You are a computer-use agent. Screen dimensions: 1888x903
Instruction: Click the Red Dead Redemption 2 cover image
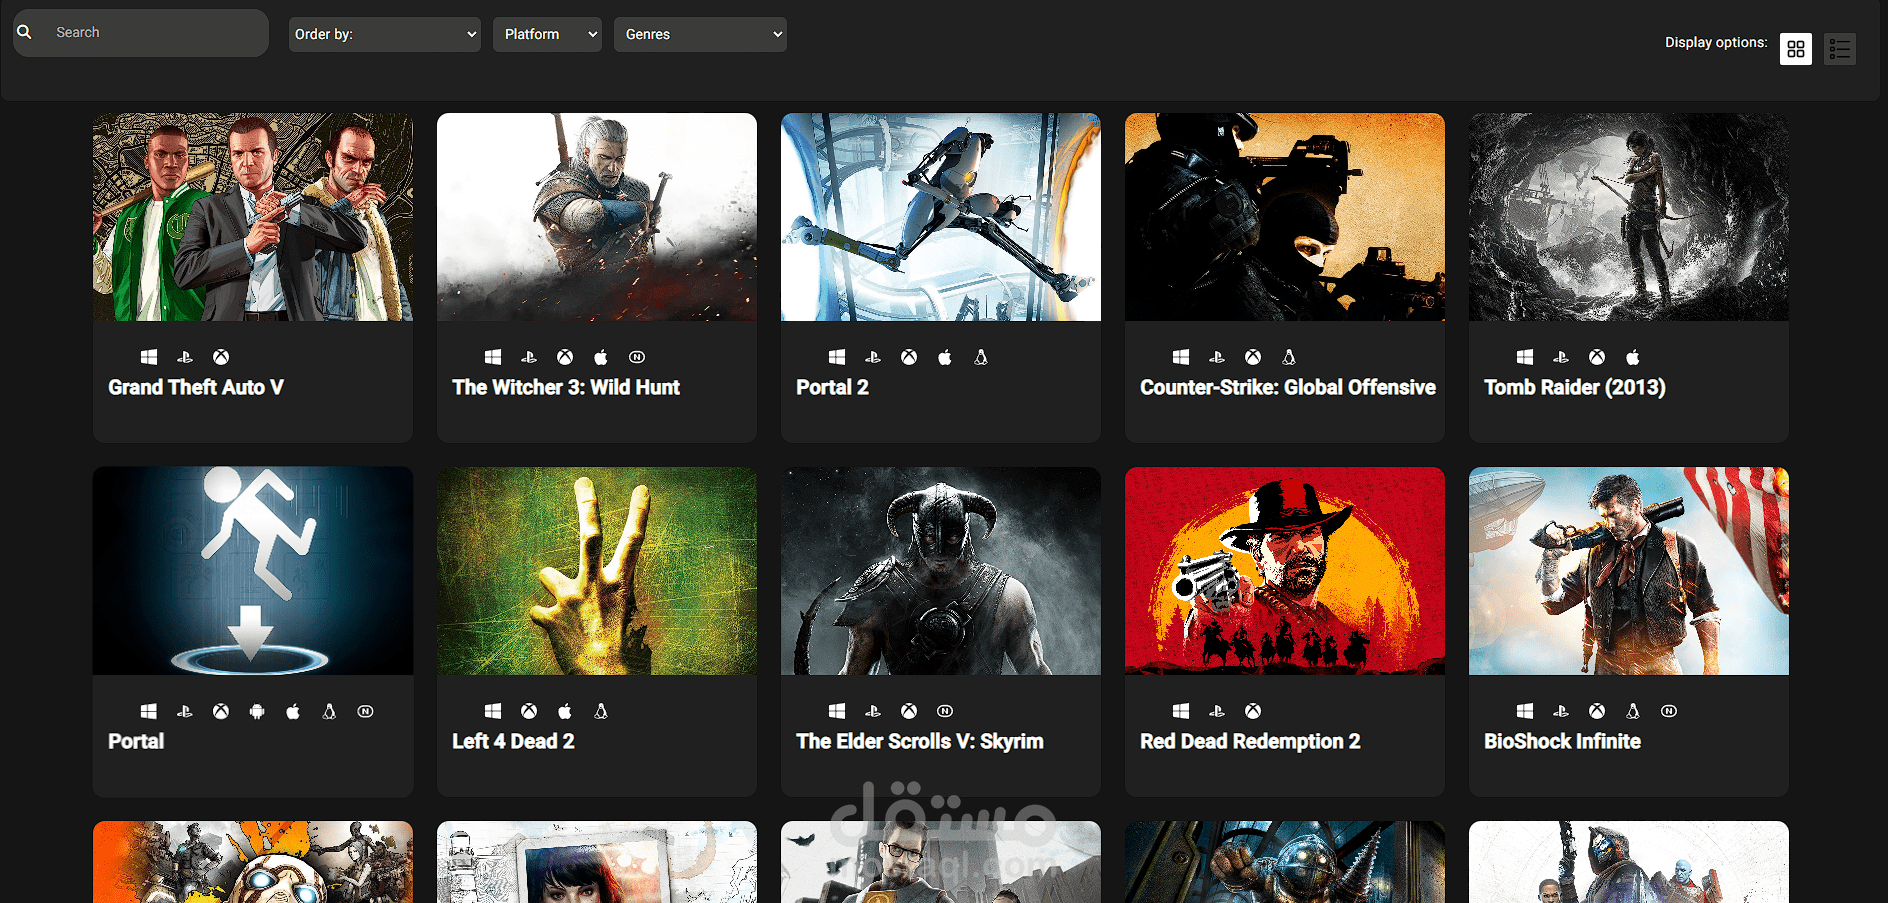coord(1285,571)
